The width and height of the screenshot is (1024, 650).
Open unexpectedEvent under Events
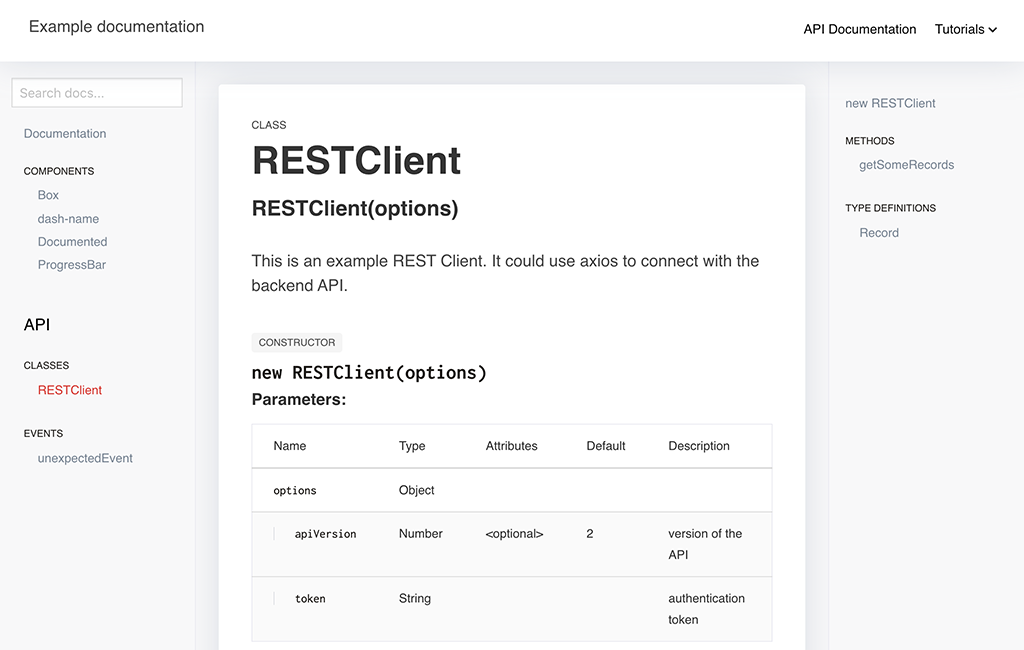tap(85, 458)
